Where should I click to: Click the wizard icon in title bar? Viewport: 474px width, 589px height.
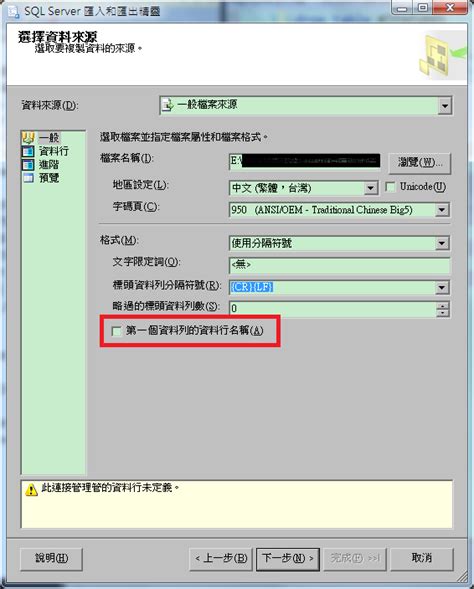point(13,11)
